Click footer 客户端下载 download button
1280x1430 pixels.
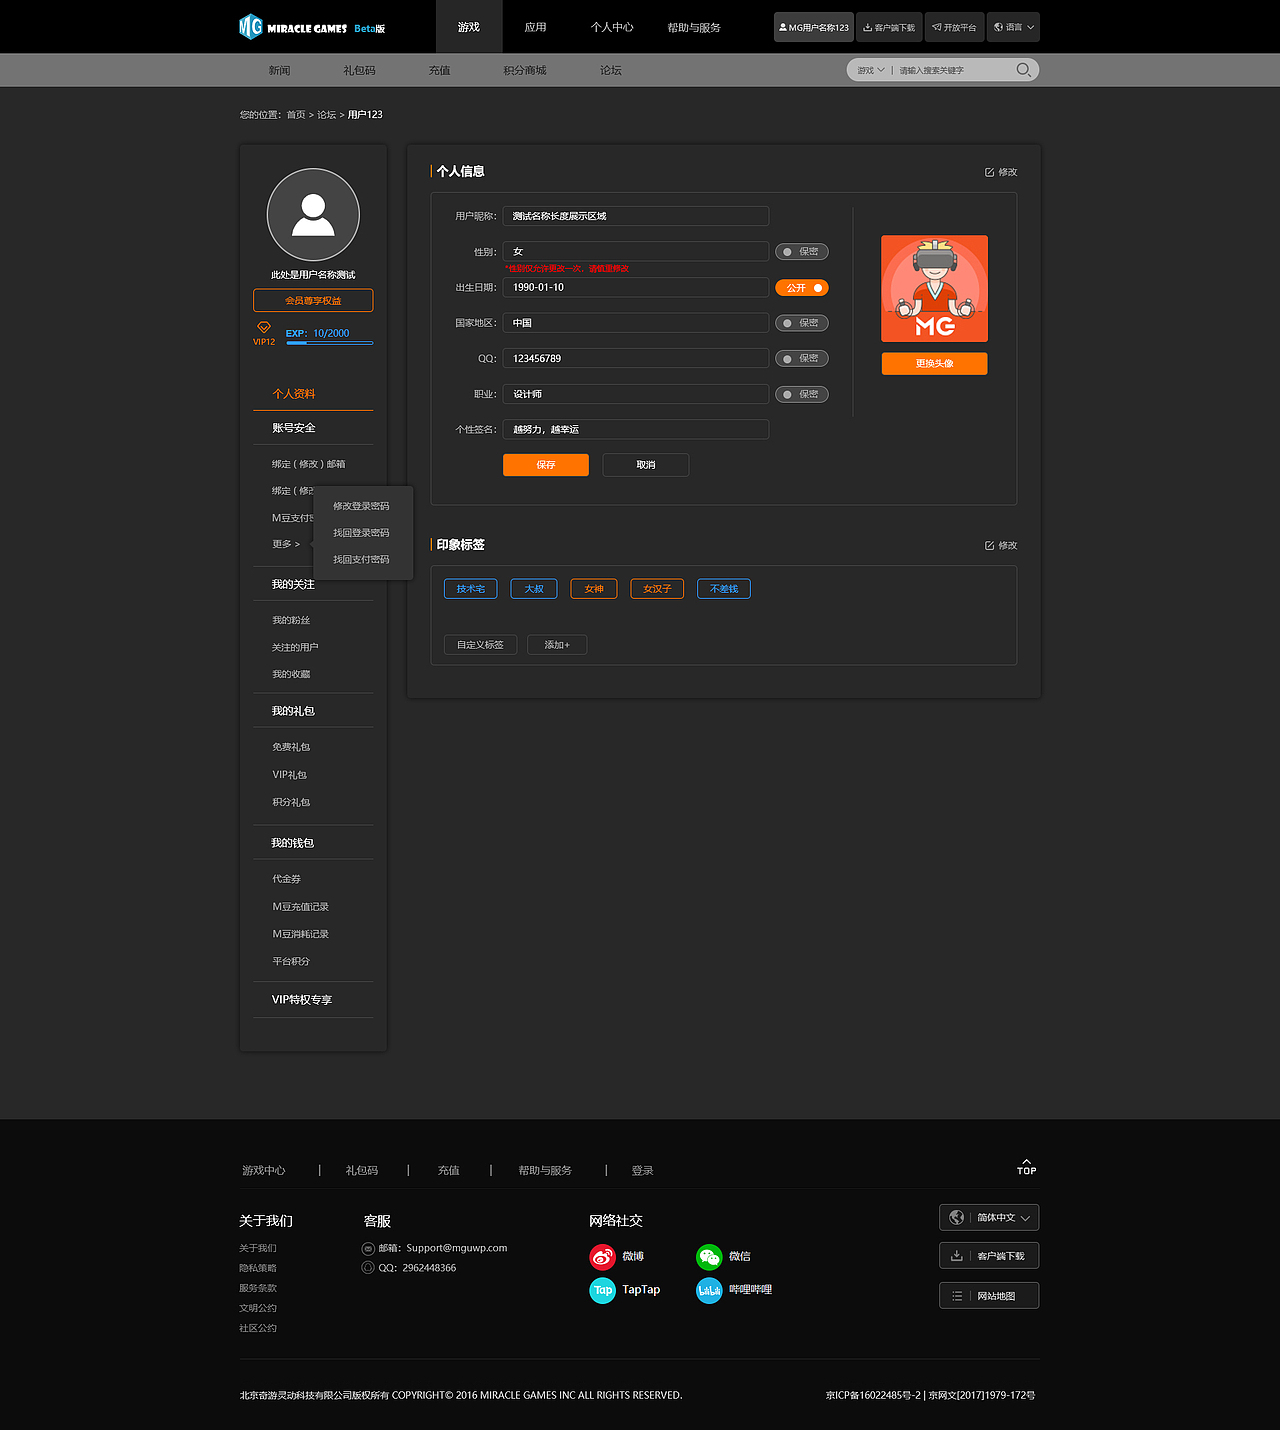[x=989, y=1256]
